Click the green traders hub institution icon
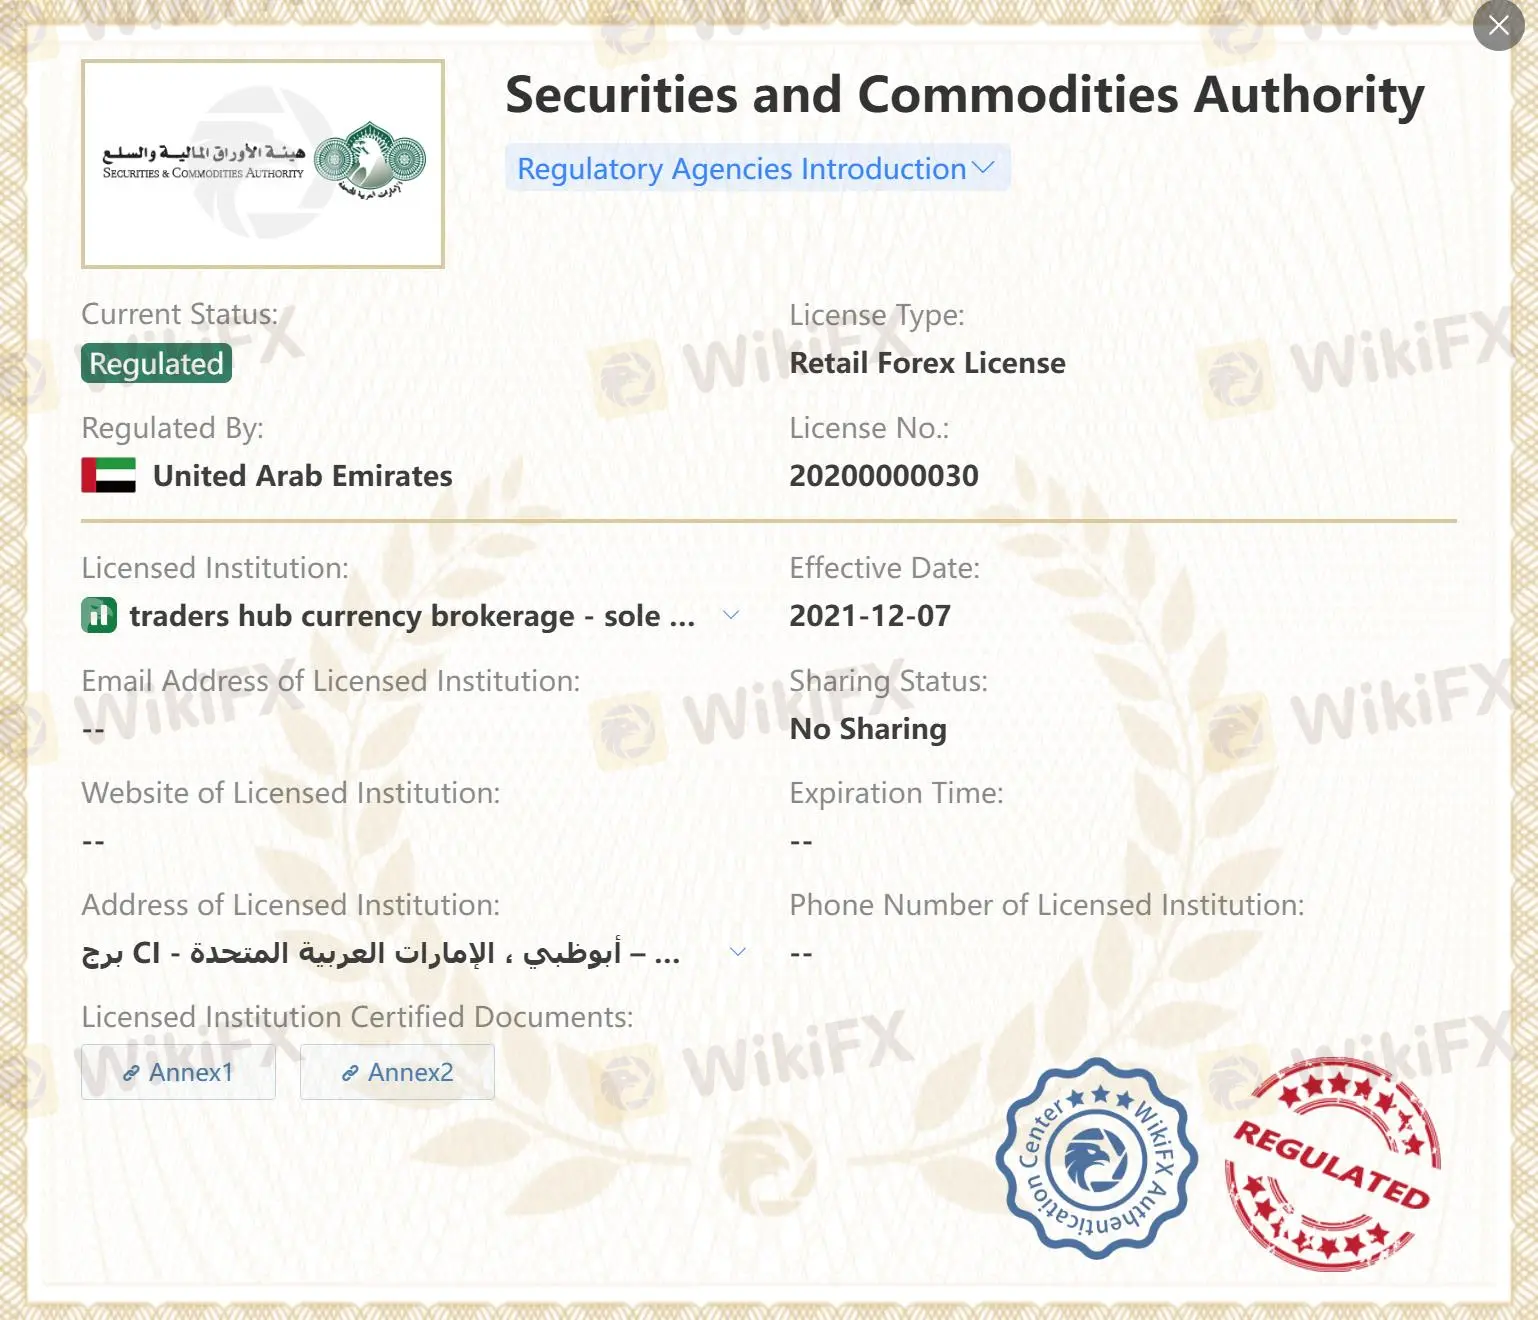Image resolution: width=1538 pixels, height=1320 pixels. pos(99,615)
